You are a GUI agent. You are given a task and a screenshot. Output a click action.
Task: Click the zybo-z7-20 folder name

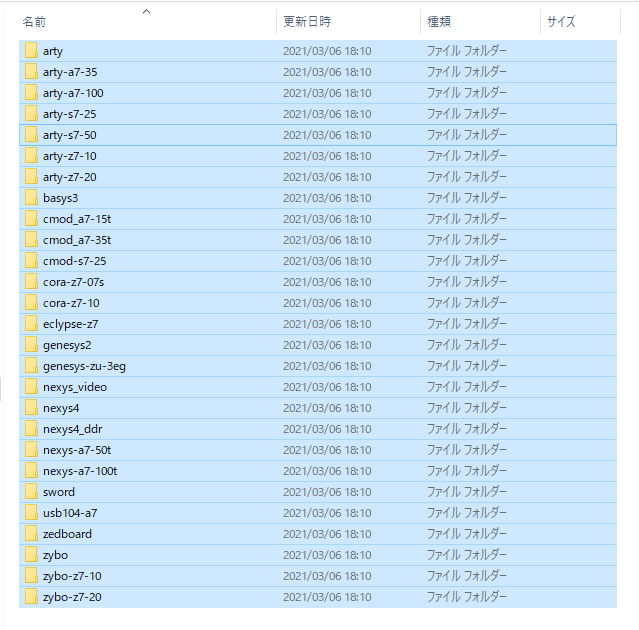[72, 597]
